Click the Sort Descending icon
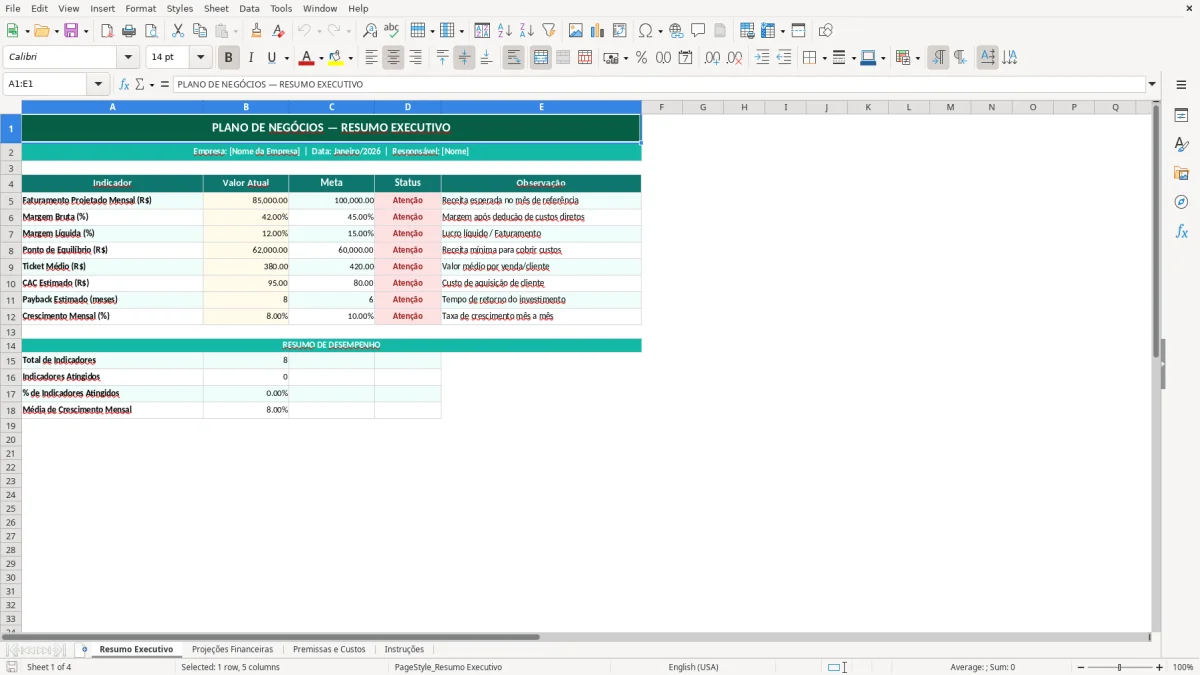 (x=527, y=31)
